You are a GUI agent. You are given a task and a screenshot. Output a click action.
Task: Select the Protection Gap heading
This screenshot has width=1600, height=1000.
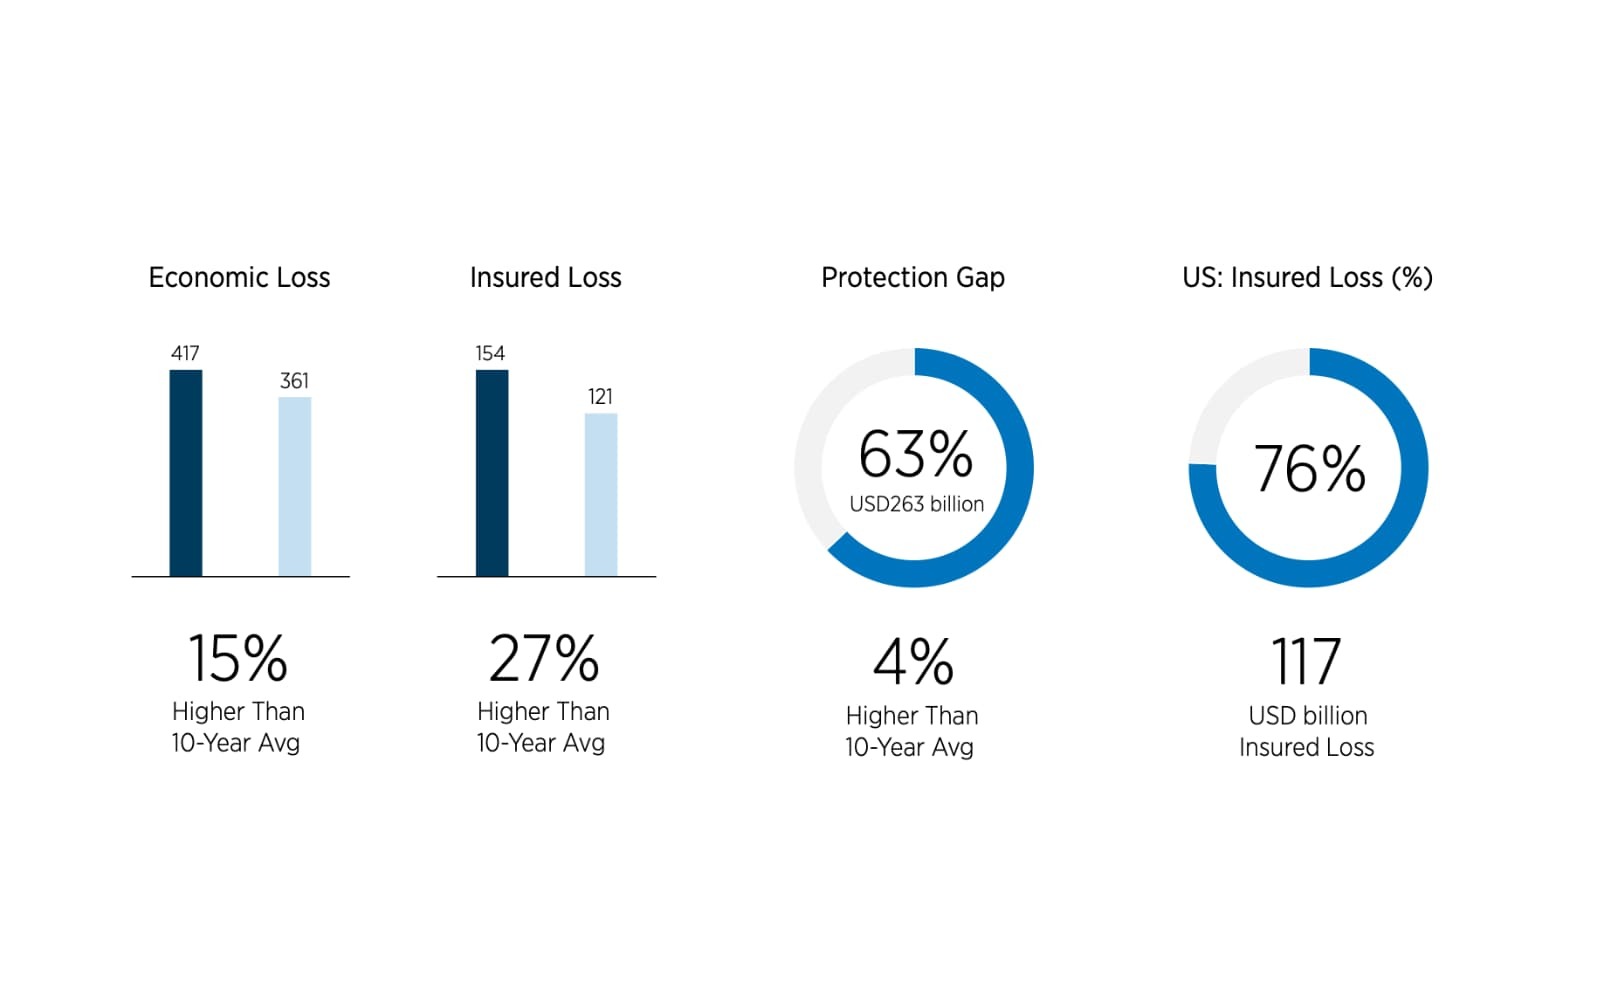click(912, 278)
